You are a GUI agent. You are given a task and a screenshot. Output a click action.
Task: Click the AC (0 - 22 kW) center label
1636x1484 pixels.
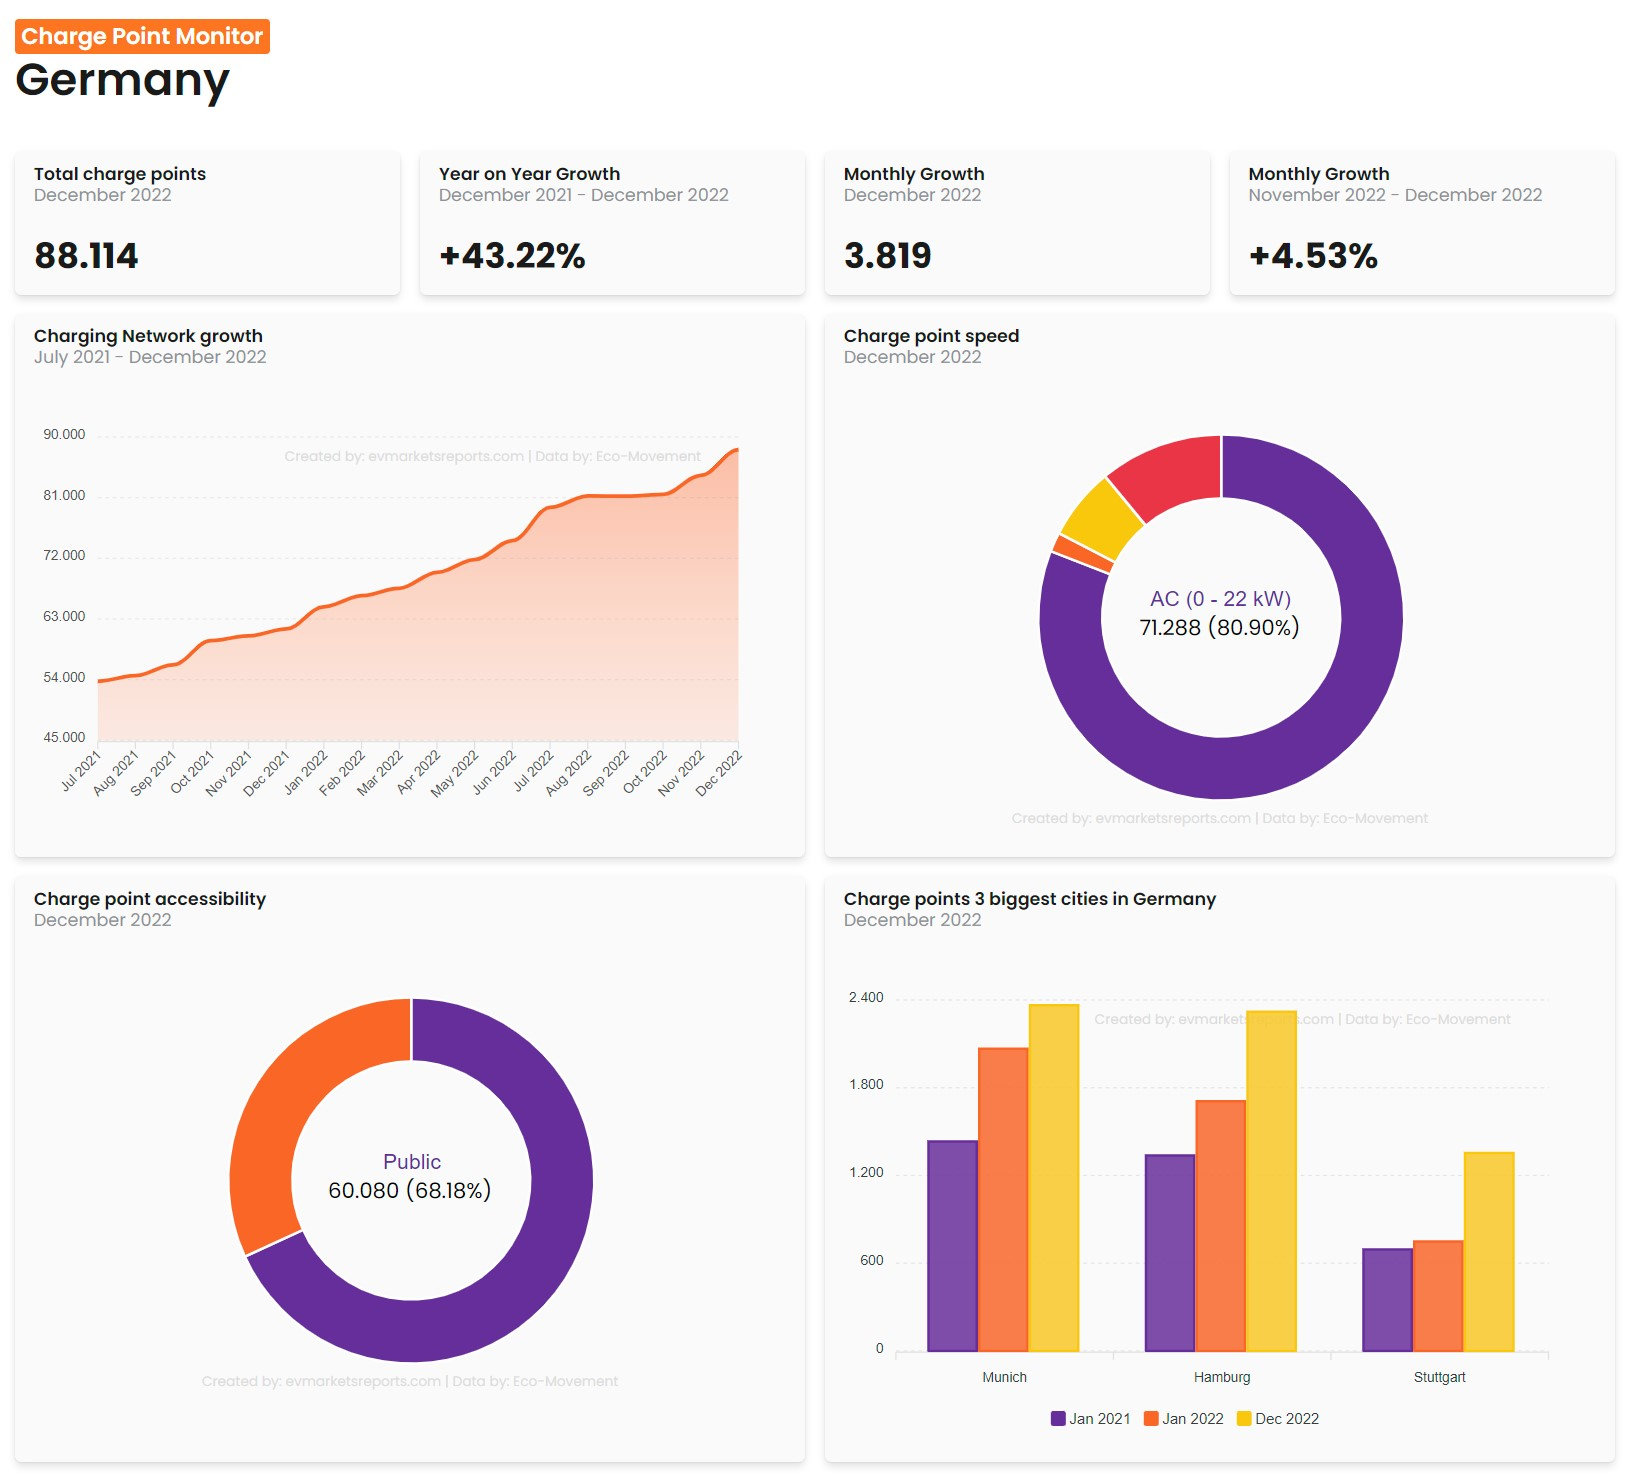coord(1220,599)
